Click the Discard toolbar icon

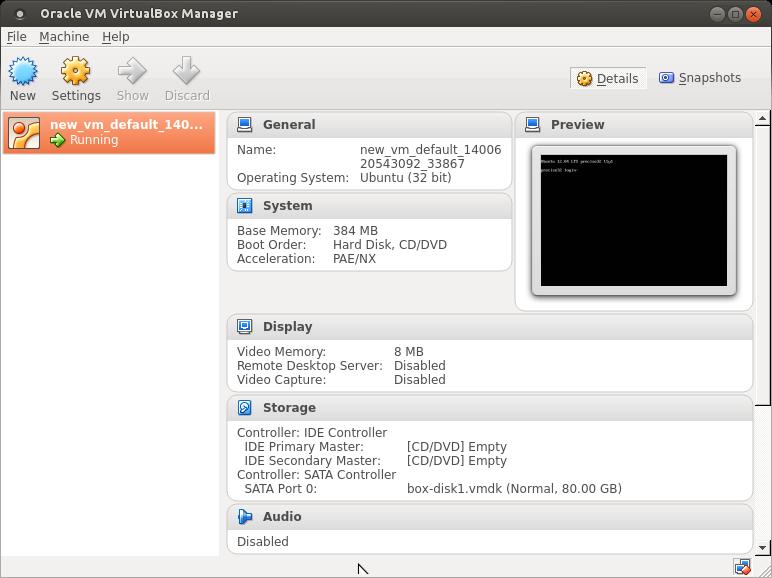(x=187, y=72)
